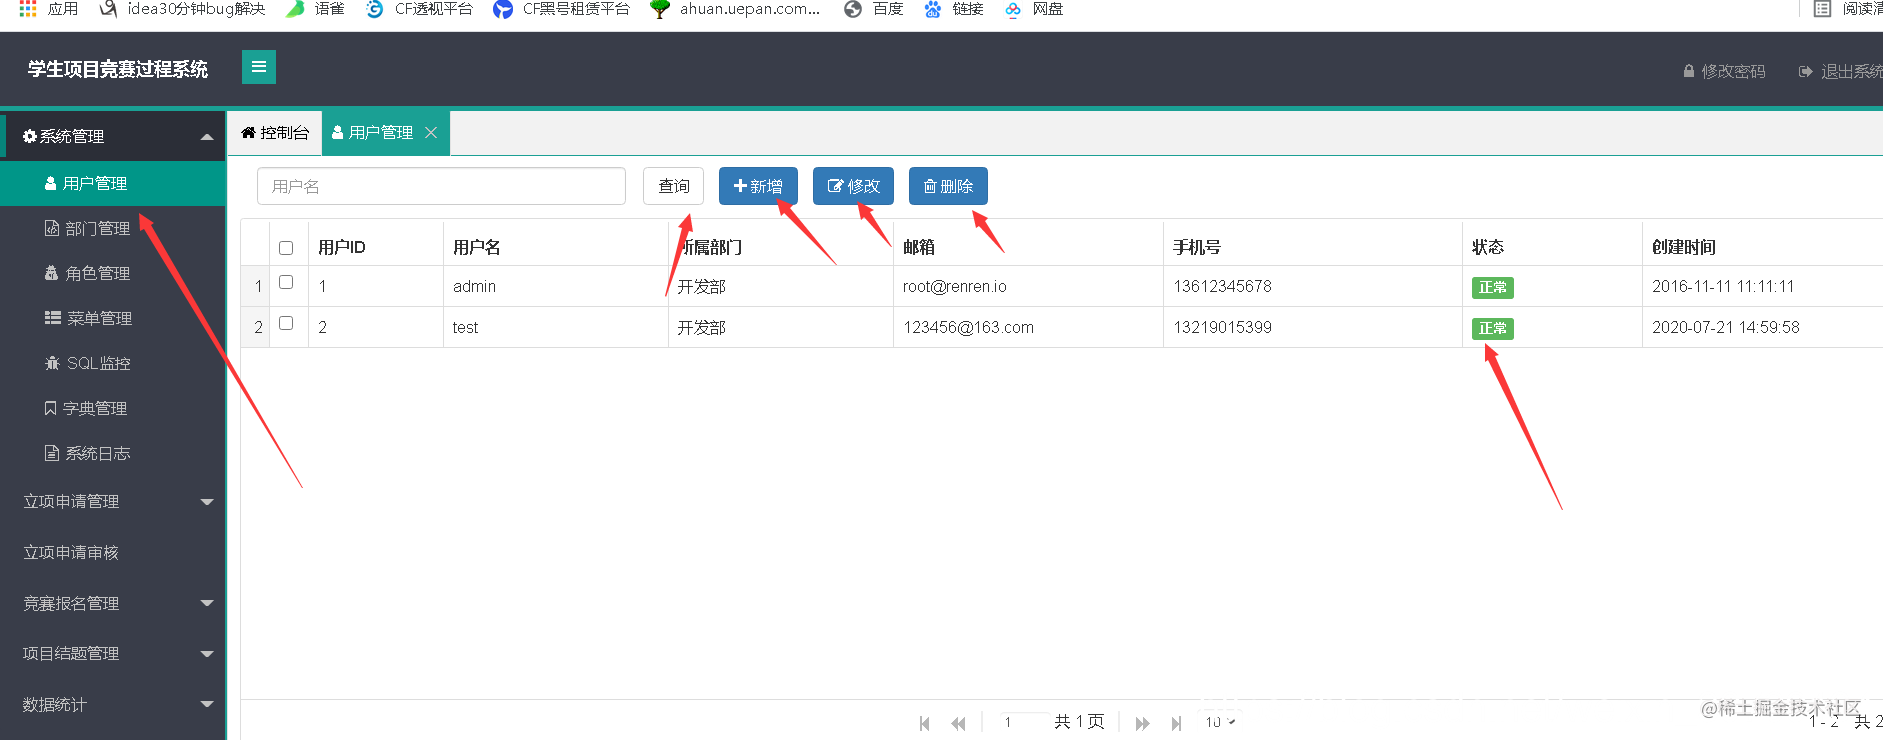Go to next page of the table
This screenshot has width=1883, height=740.
(x=1142, y=723)
